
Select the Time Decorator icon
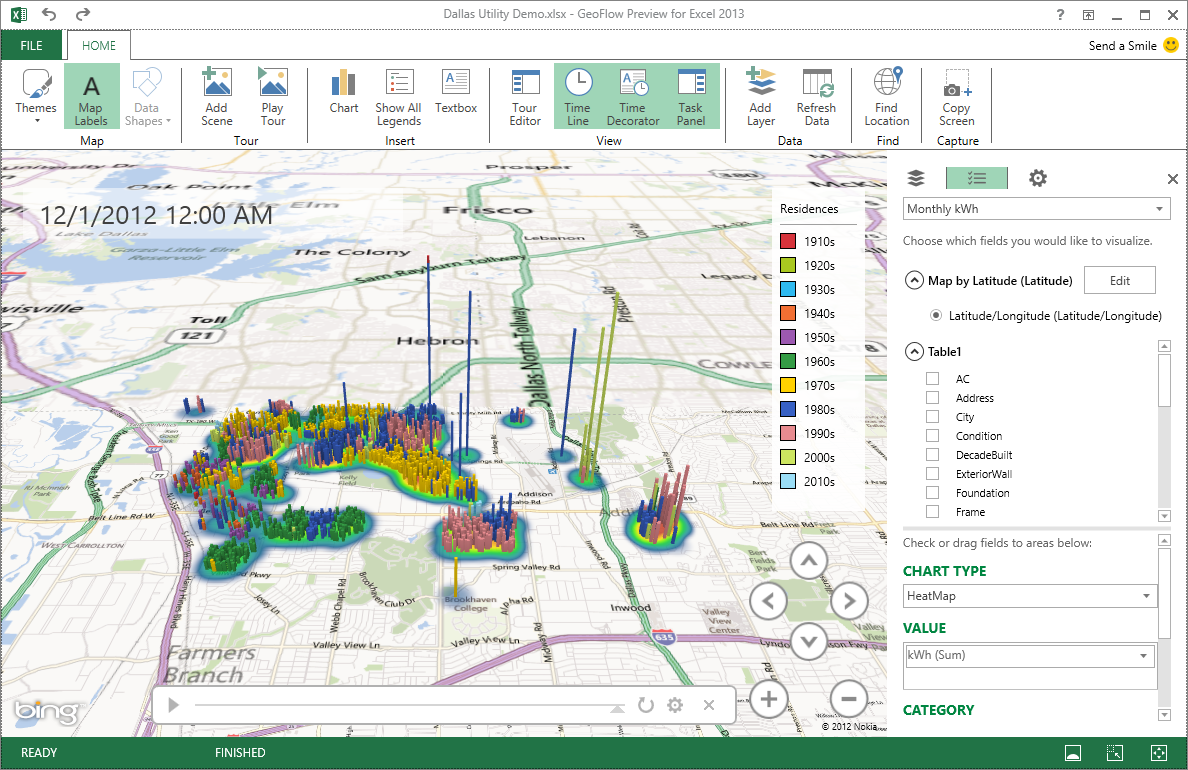point(633,95)
